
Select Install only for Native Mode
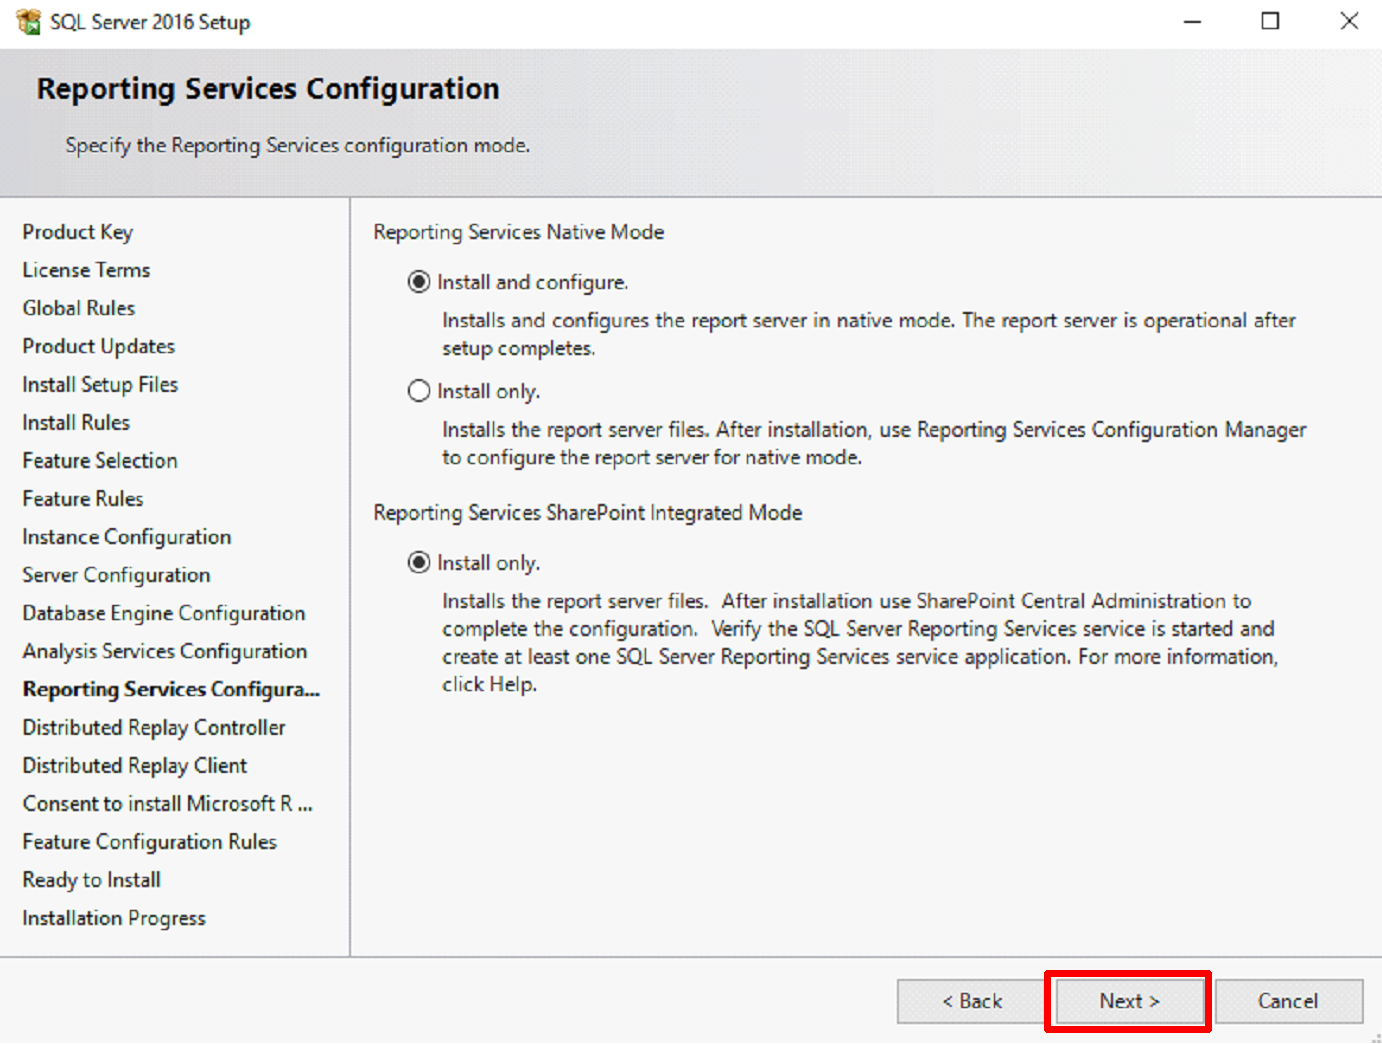(x=418, y=391)
